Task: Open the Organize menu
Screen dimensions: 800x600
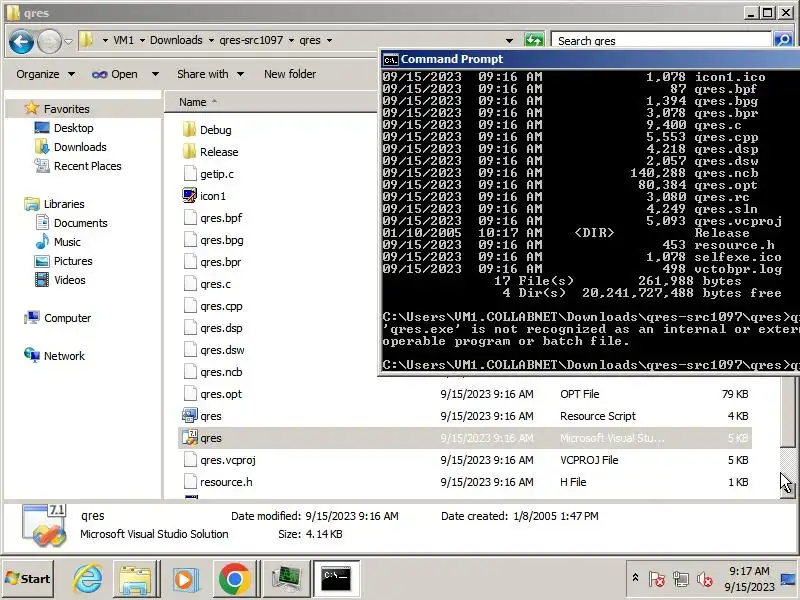Action: point(45,74)
